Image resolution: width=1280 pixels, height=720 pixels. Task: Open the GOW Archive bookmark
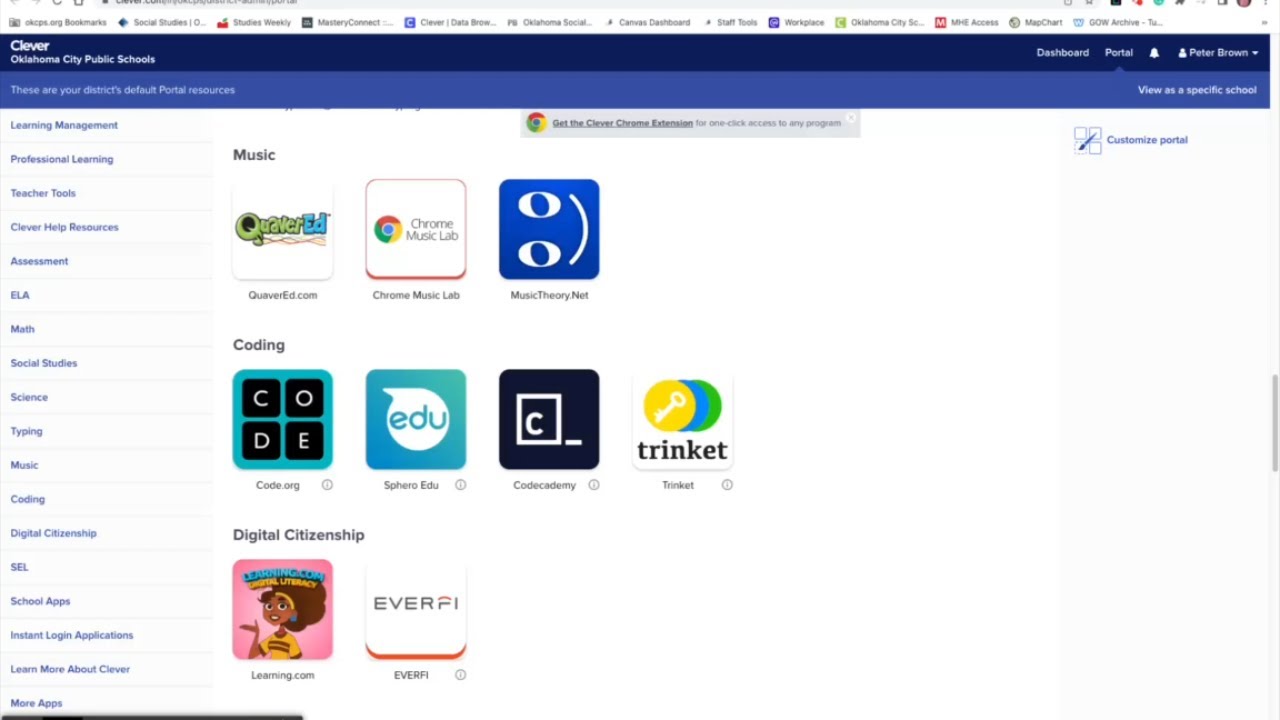[x=1118, y=22]
